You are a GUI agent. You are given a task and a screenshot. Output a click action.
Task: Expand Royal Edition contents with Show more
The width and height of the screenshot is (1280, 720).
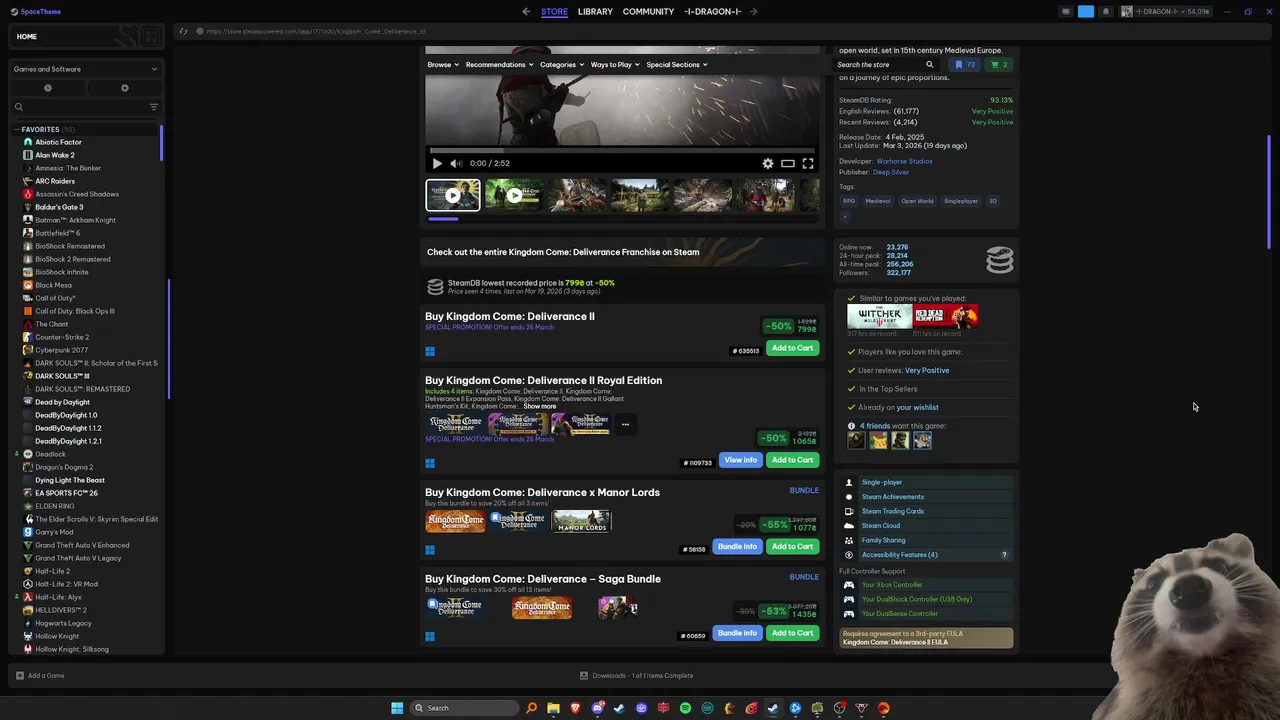coord(539,407)
